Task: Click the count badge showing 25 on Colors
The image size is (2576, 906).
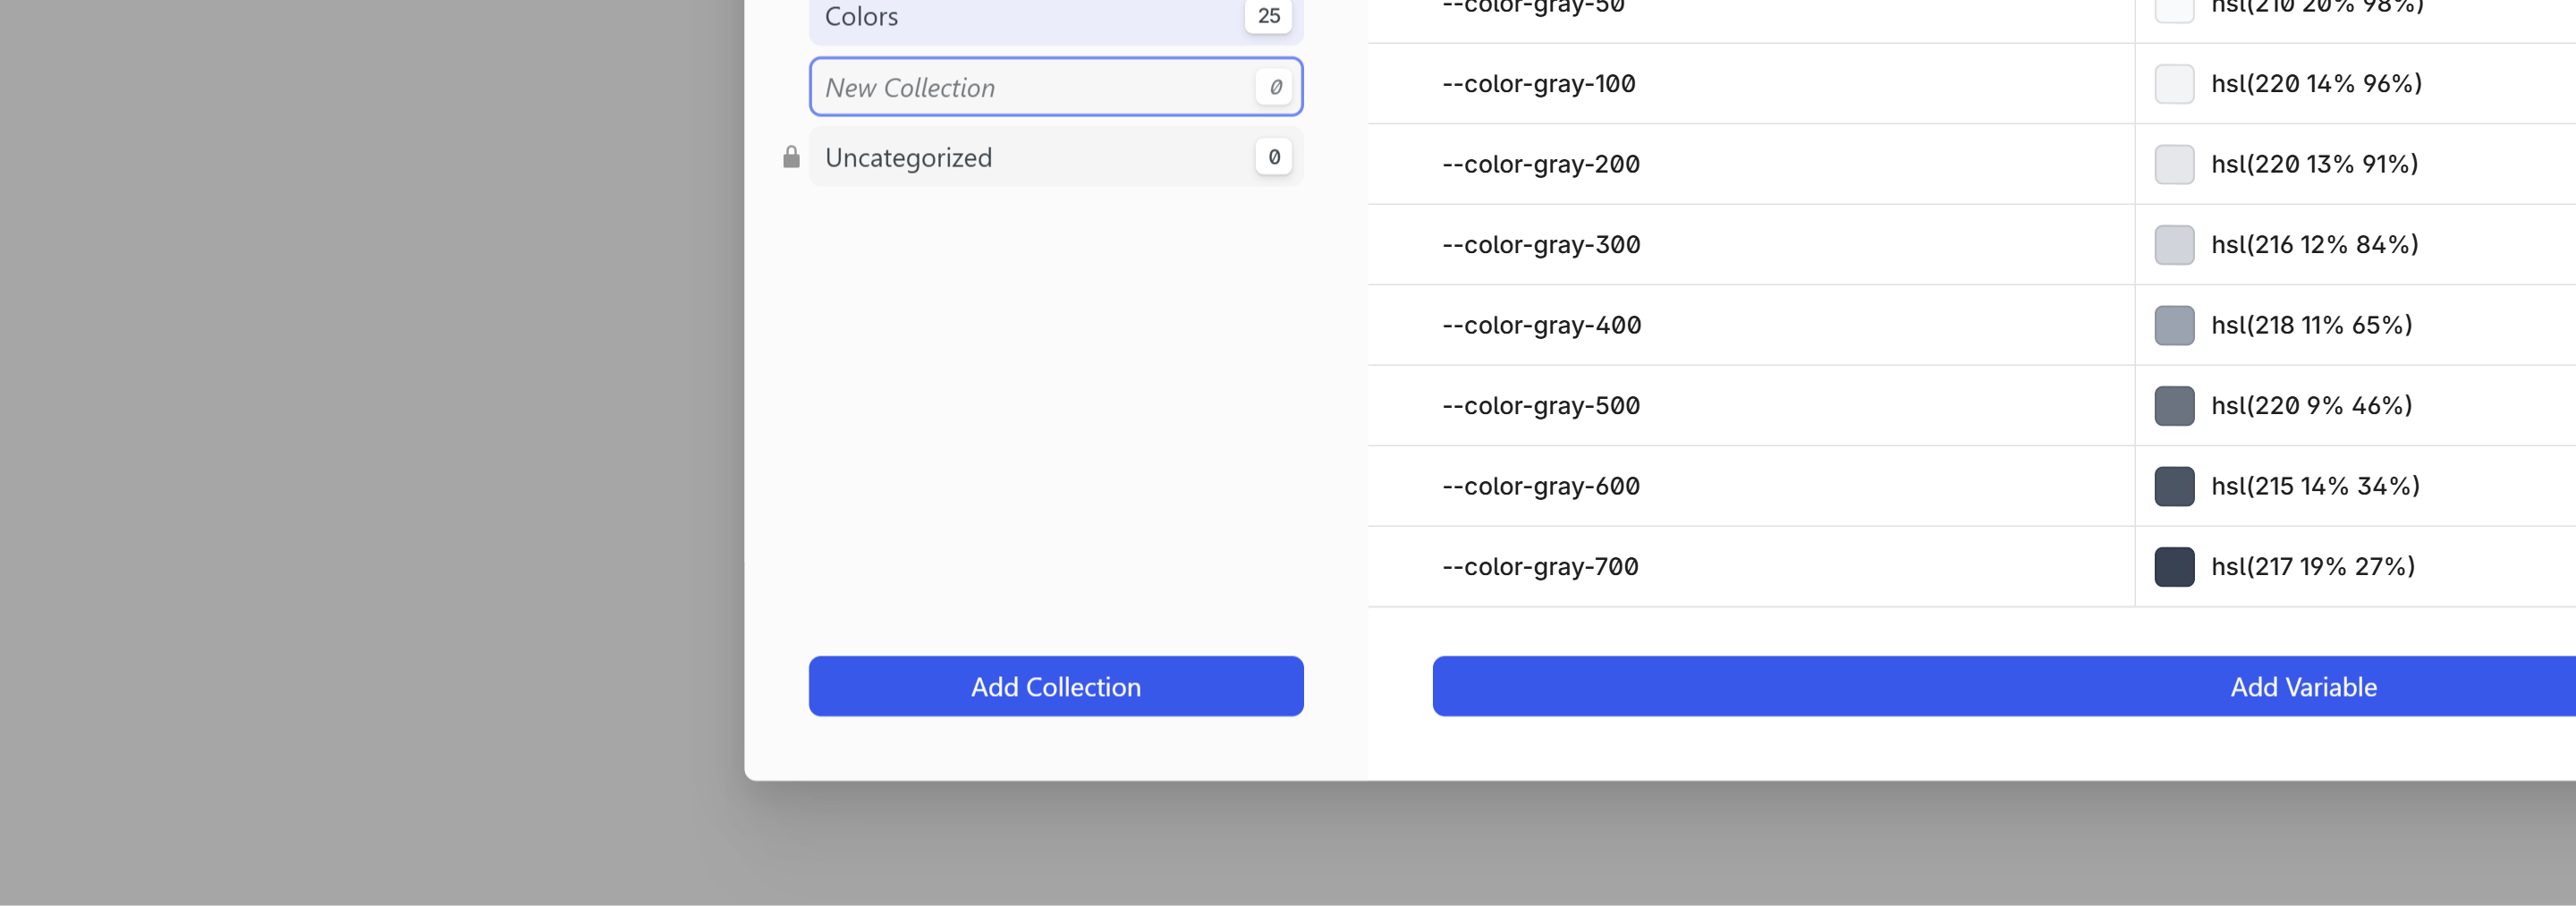Action: pos(1267,16)
